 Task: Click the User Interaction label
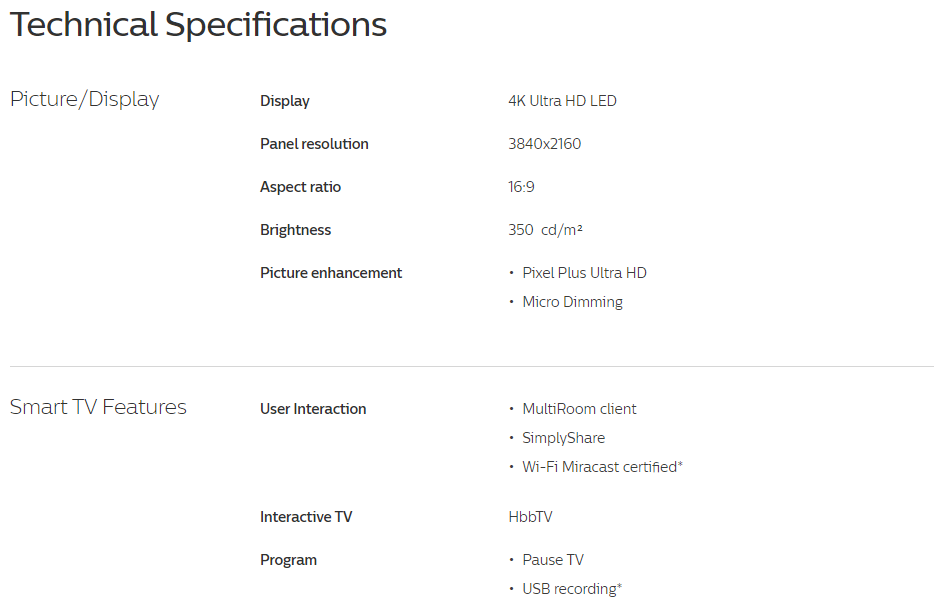(x=313, y=409)
